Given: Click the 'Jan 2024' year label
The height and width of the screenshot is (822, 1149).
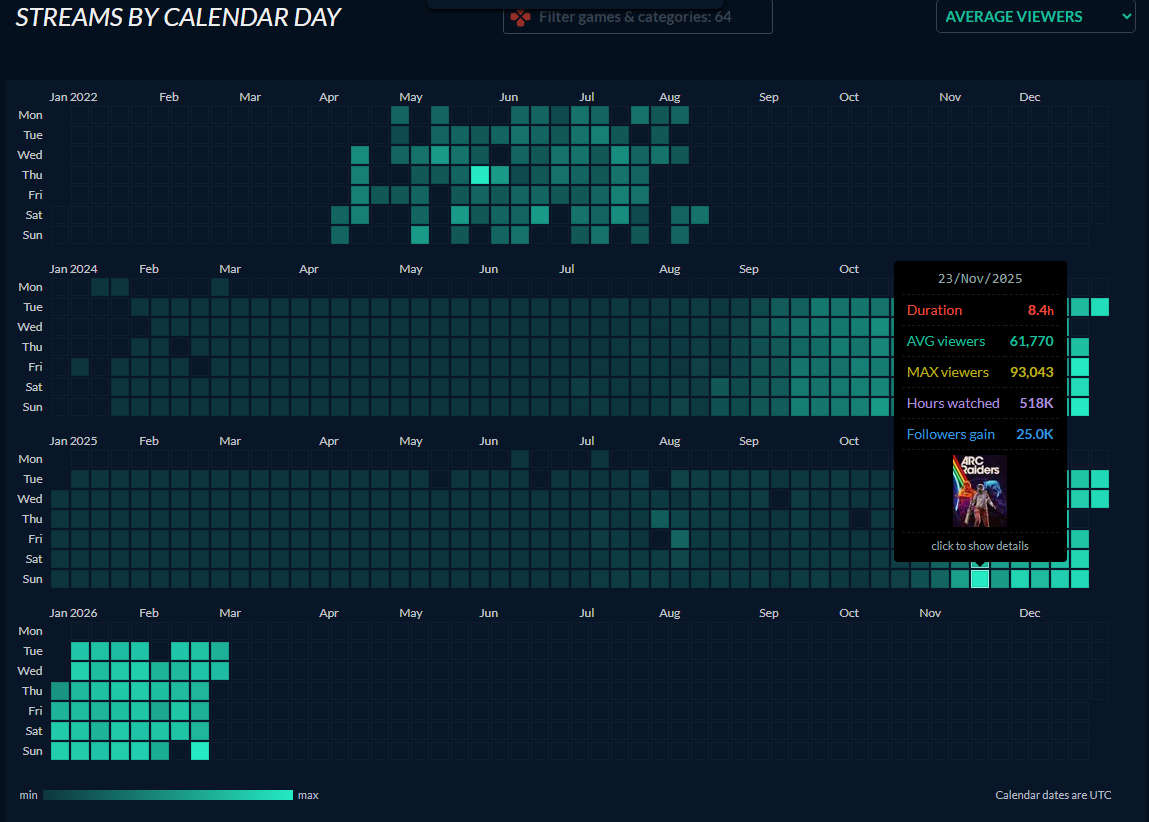Looking at the screenshot, I should 73,269.
